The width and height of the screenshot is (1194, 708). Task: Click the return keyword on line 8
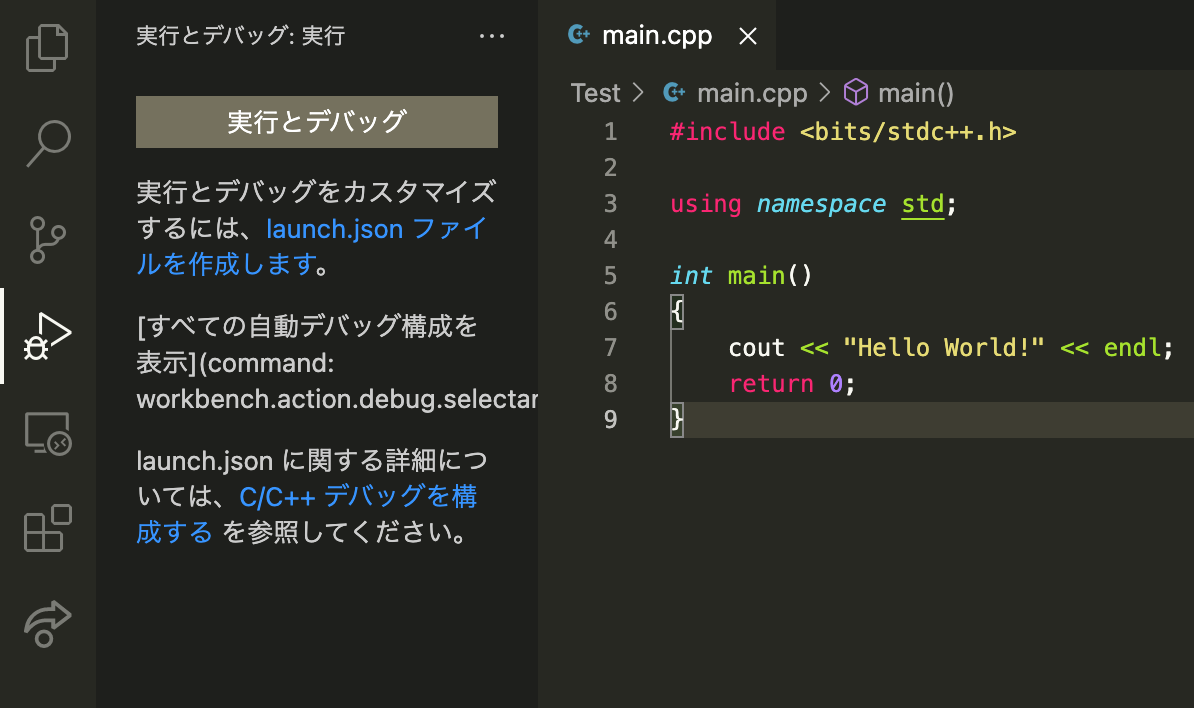(771, 384)
